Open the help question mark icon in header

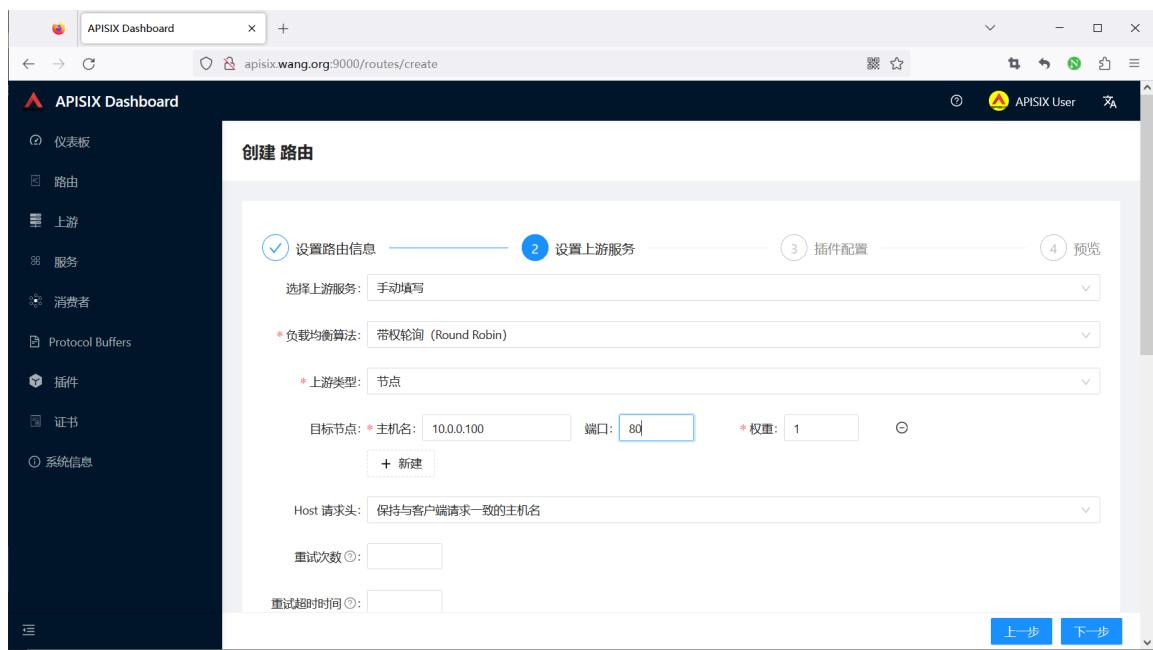tap(956, 101)
